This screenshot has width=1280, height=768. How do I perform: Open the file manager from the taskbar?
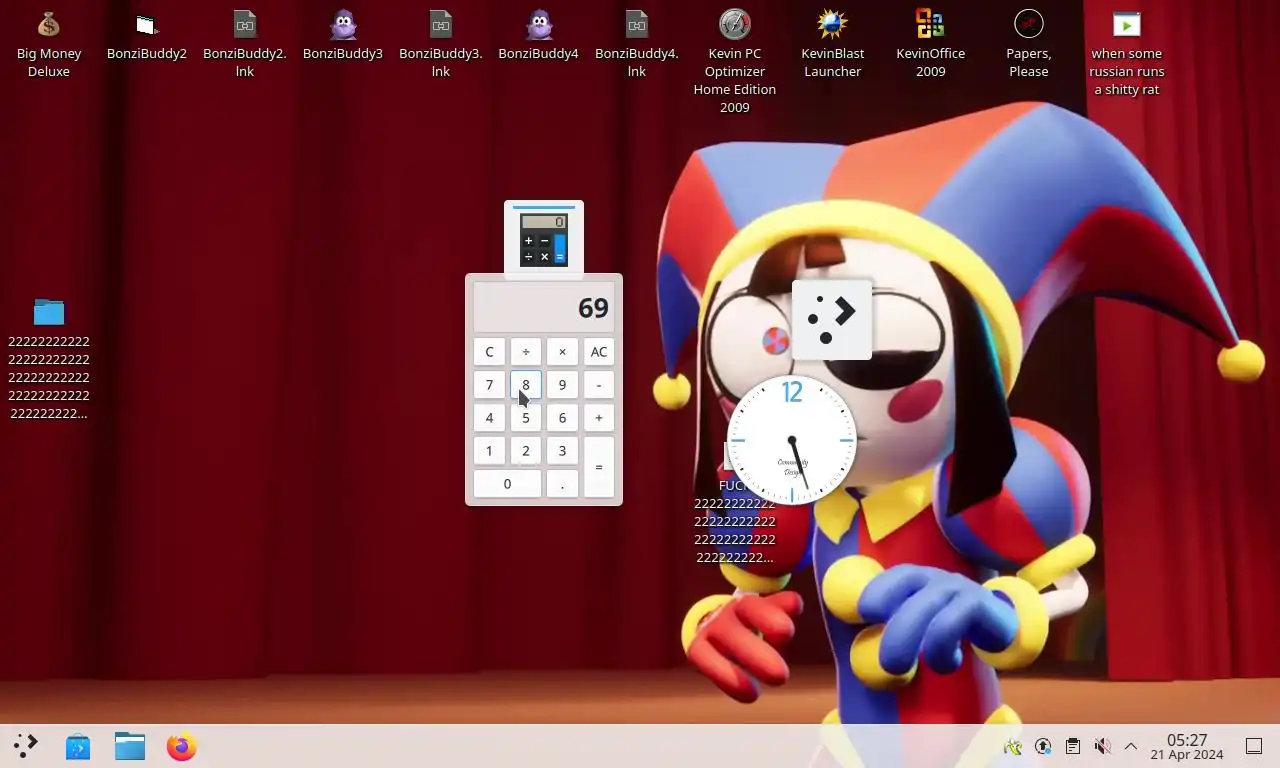(130, 746)
